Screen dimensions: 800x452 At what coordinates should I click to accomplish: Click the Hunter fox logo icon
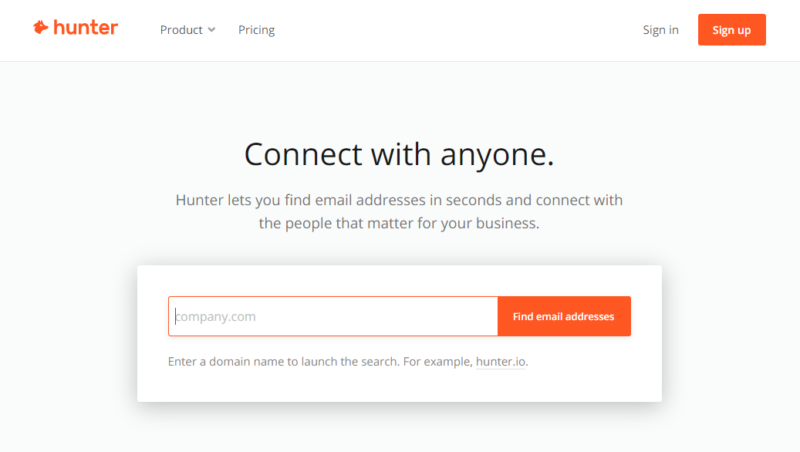click(40, 28)
